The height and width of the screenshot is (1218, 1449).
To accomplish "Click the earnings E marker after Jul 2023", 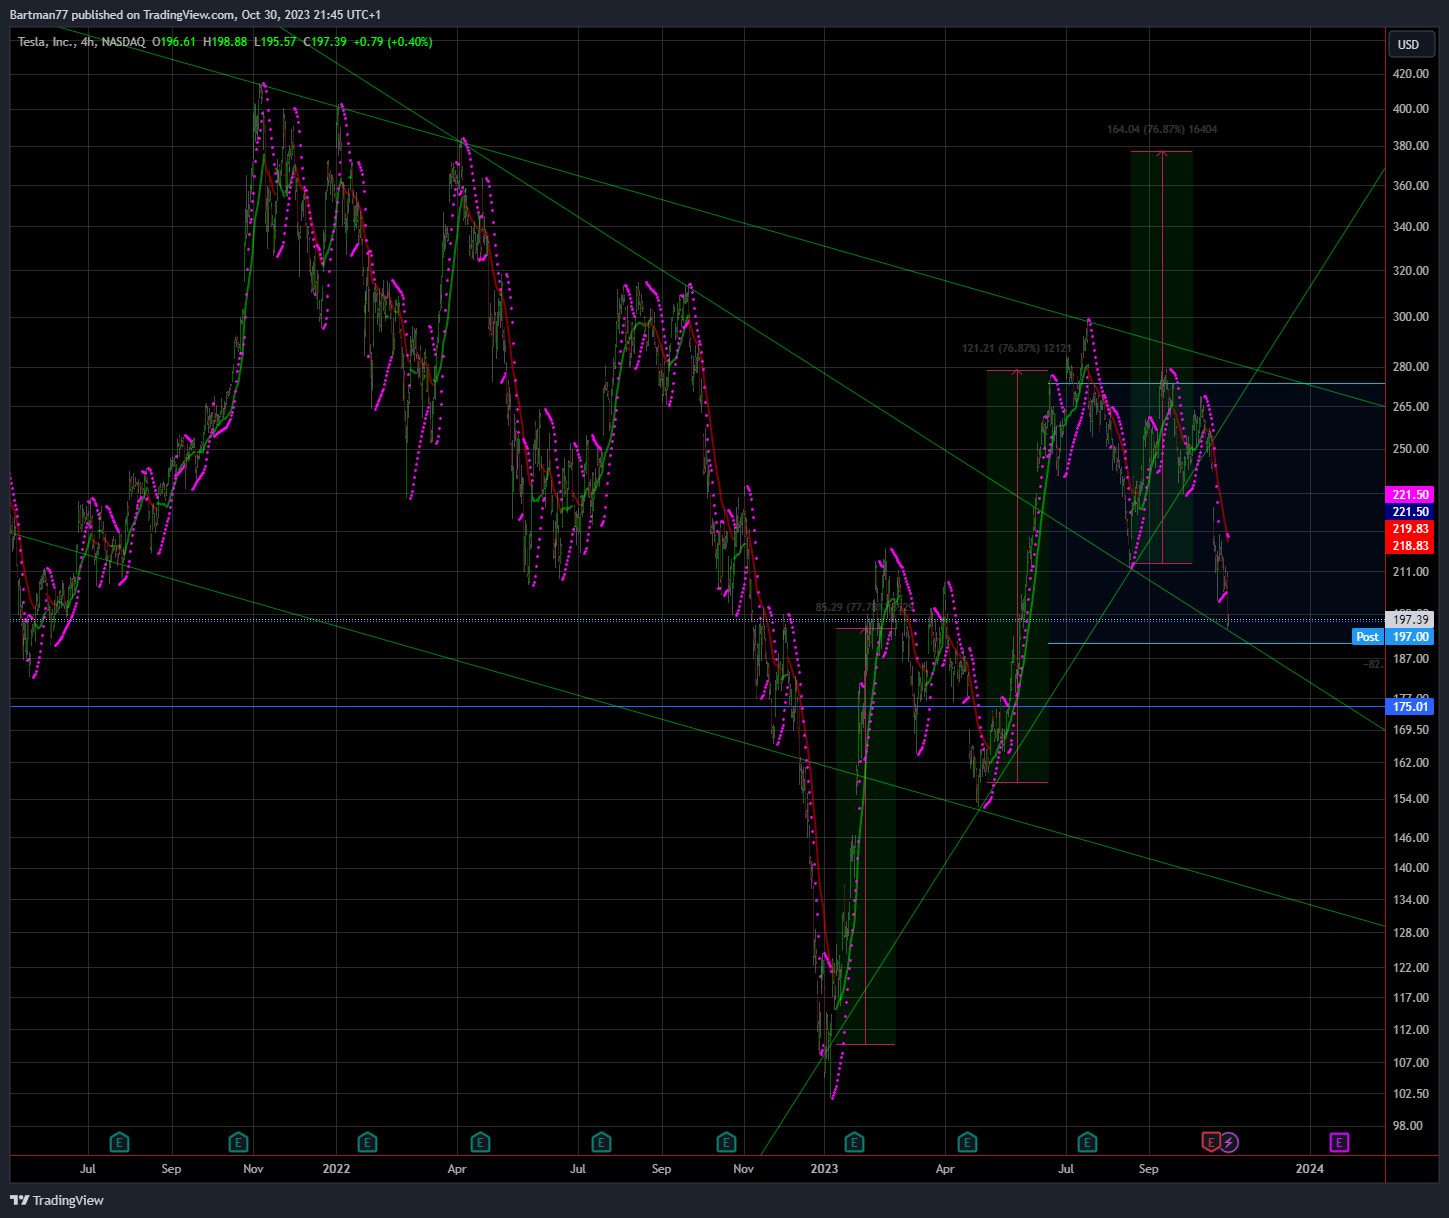I will click(1087, 1141).
